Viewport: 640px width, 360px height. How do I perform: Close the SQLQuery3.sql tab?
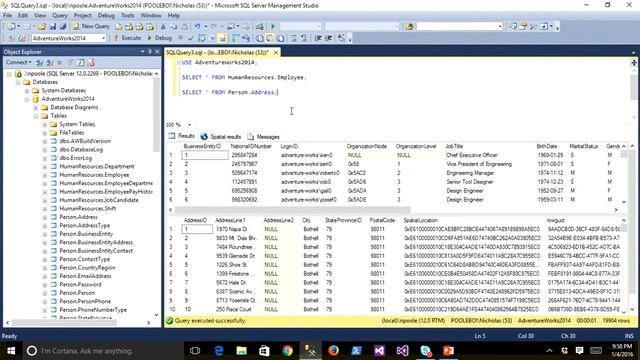pyautogui.click(x=276, y=53)
